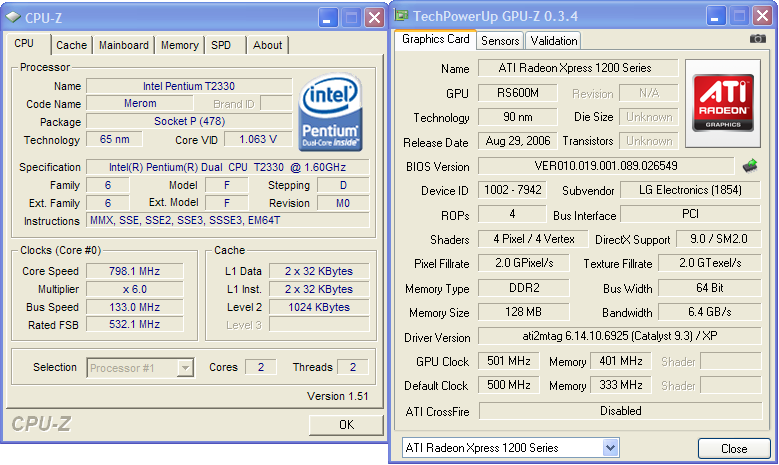Click the BIOS save chip icon in GPU-Z
The width and height of the screenshot is (779, 465).
tap(750, 166)
